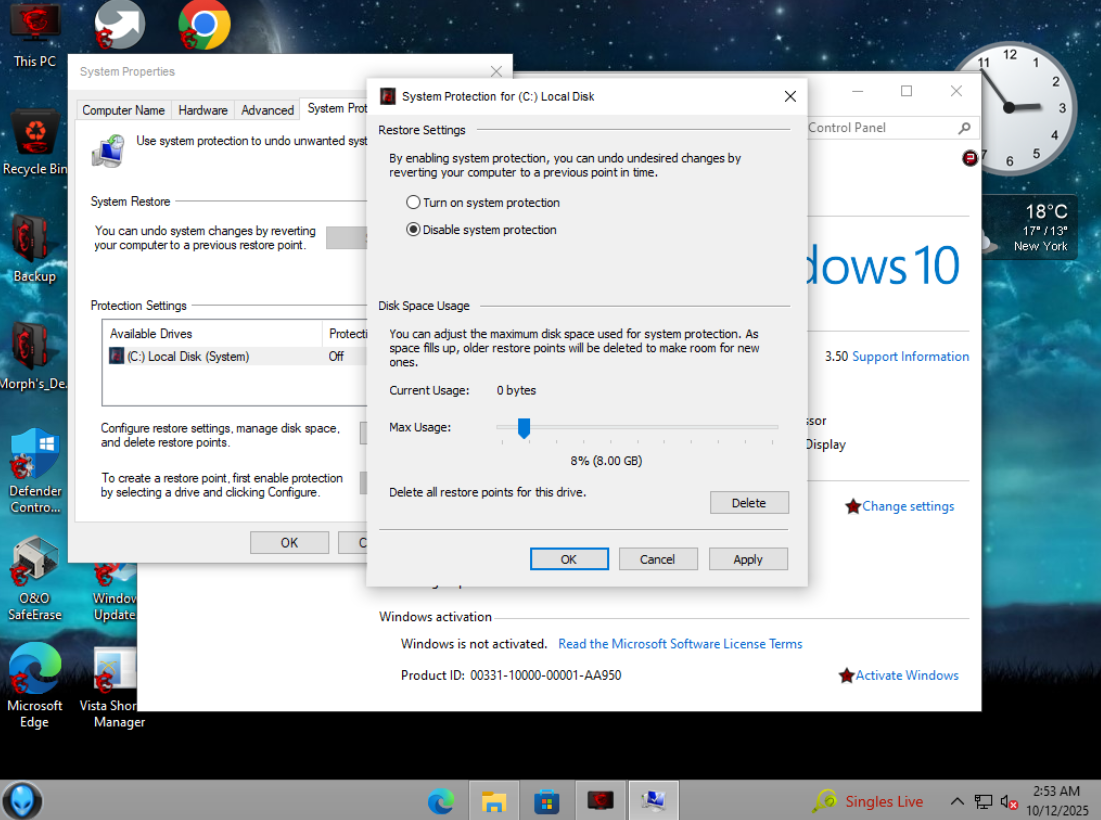The image size is (1101, 820).
Task: Open File Explorer from the taskbar
Action: (494, 801)
